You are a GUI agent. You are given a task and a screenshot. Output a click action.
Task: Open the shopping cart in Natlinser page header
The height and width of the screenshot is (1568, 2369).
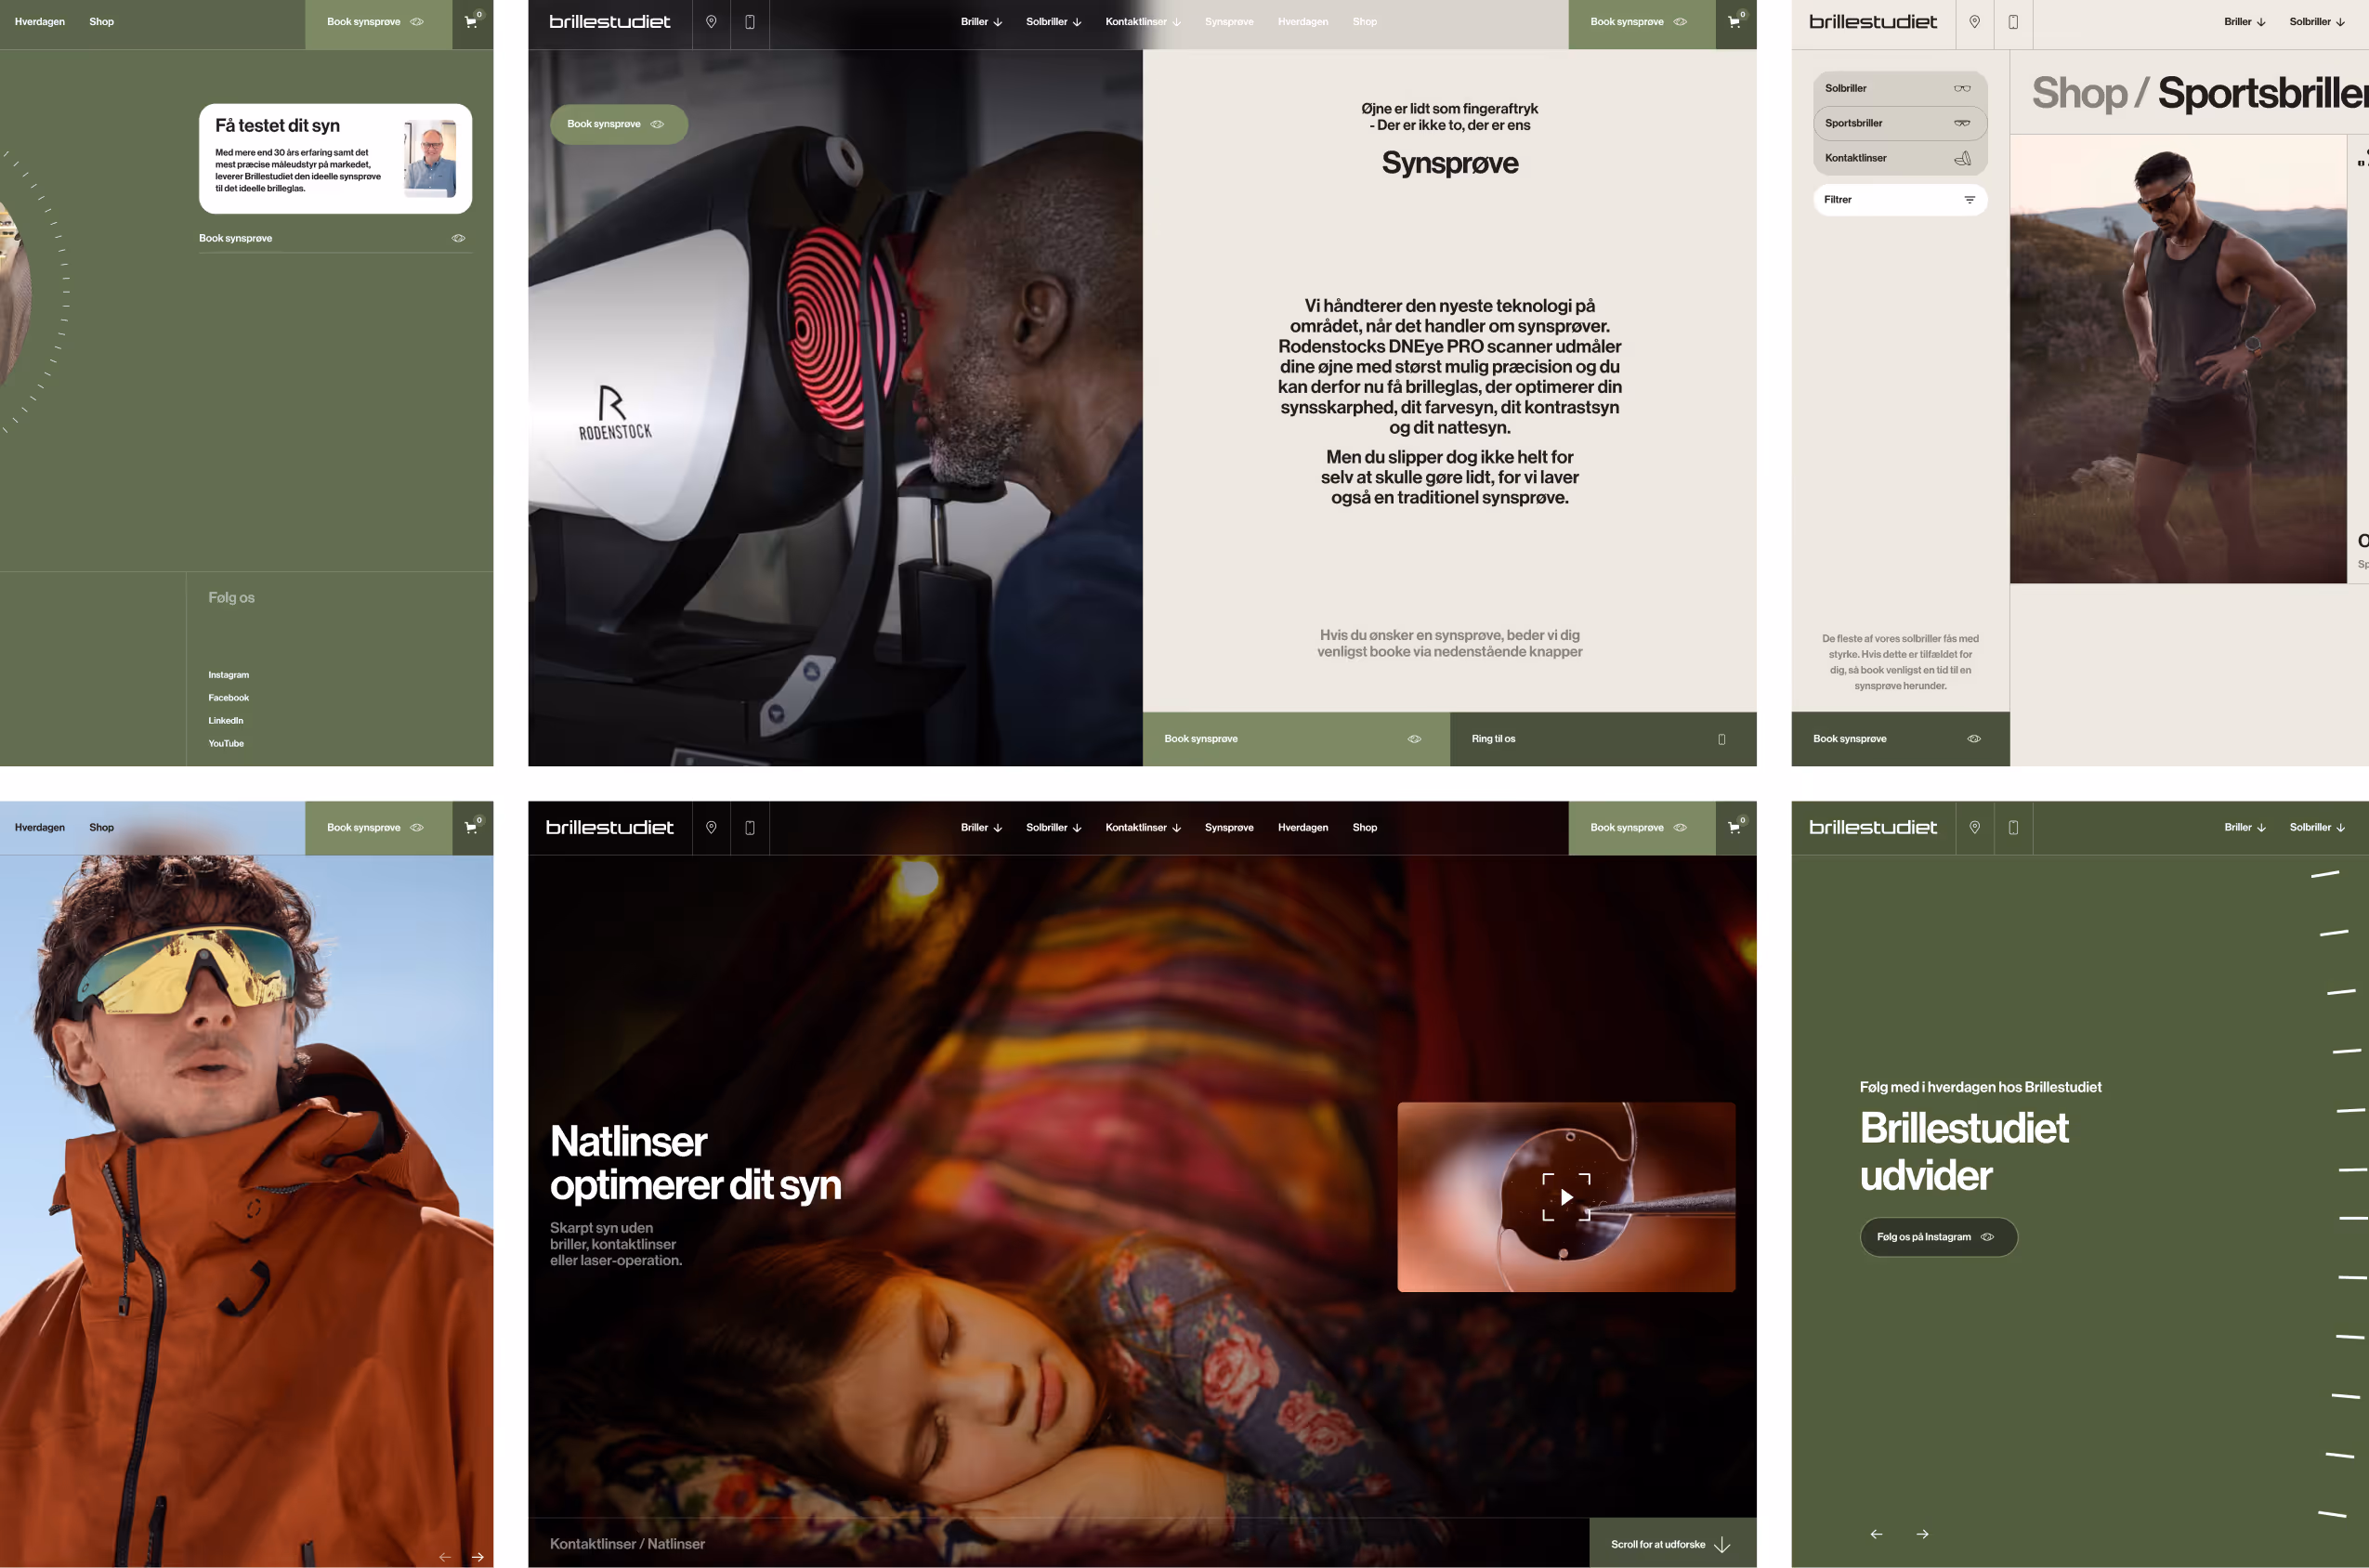point(1735,827)
